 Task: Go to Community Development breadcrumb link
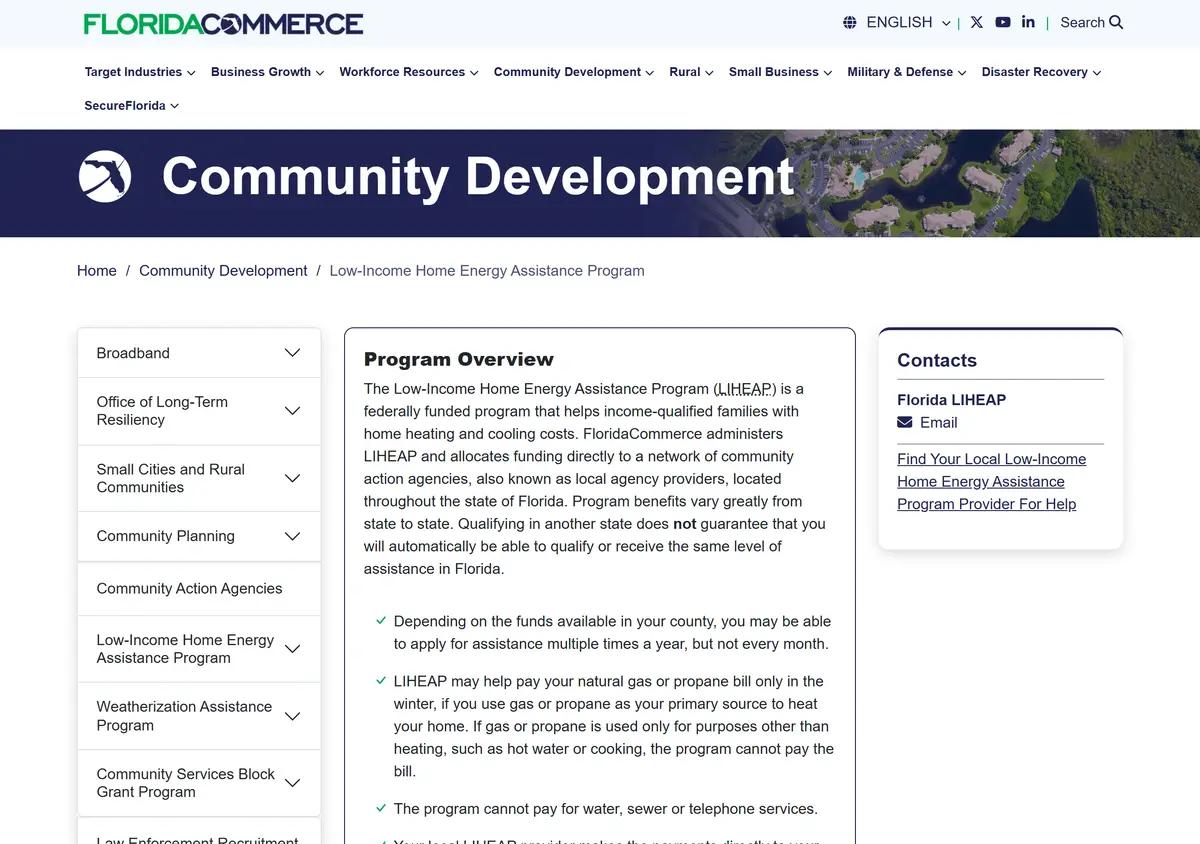[x=223, y=271]
